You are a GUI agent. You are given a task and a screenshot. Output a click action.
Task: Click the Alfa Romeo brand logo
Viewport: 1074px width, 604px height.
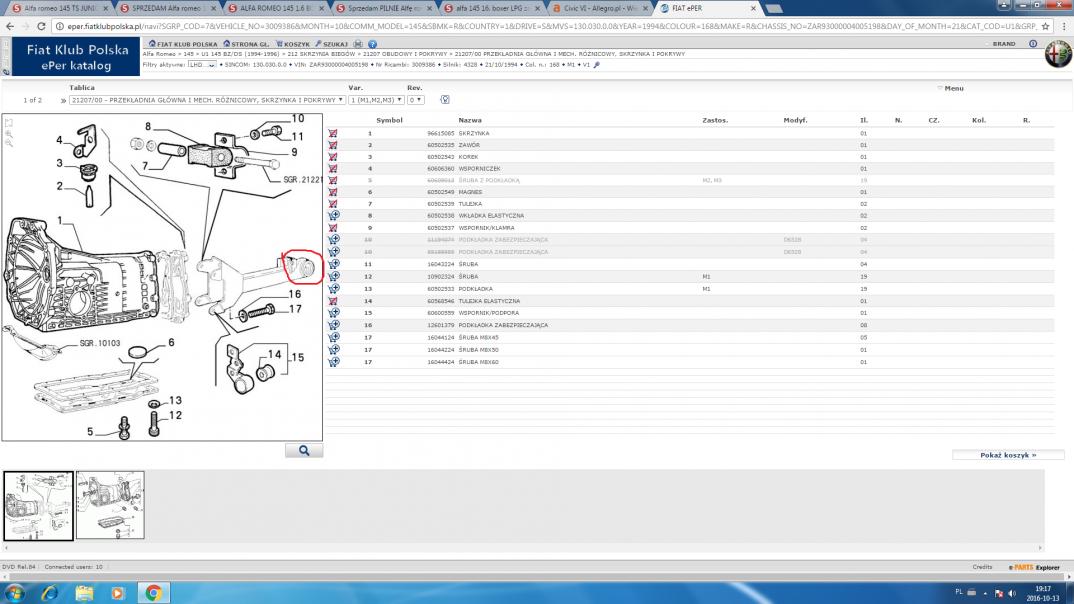(x=1058, y=54)
